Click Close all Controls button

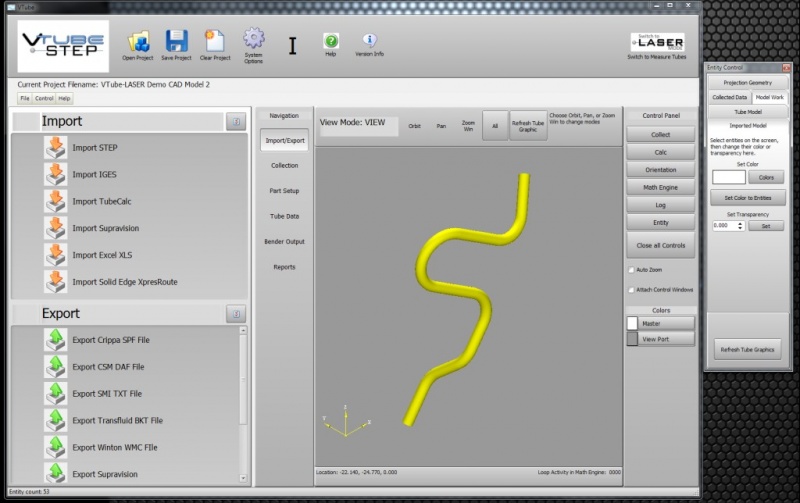coord(661,245)
